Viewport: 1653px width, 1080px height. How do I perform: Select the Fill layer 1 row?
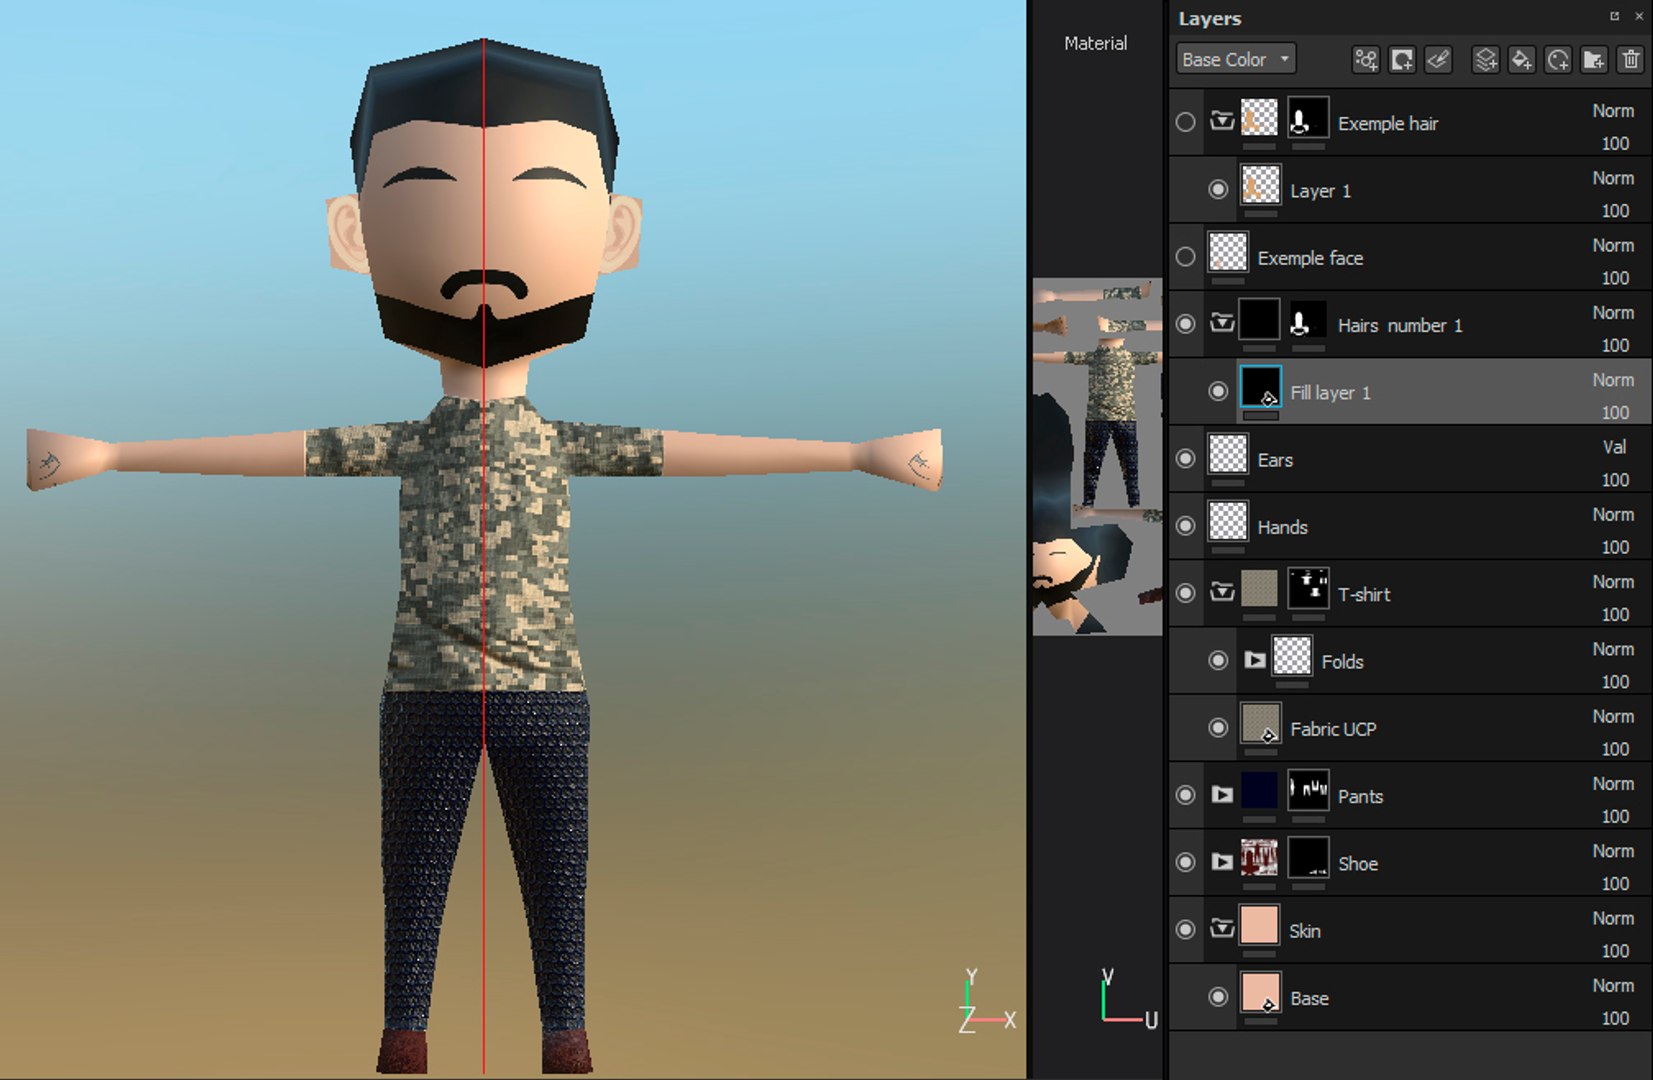click(1410, 392)
